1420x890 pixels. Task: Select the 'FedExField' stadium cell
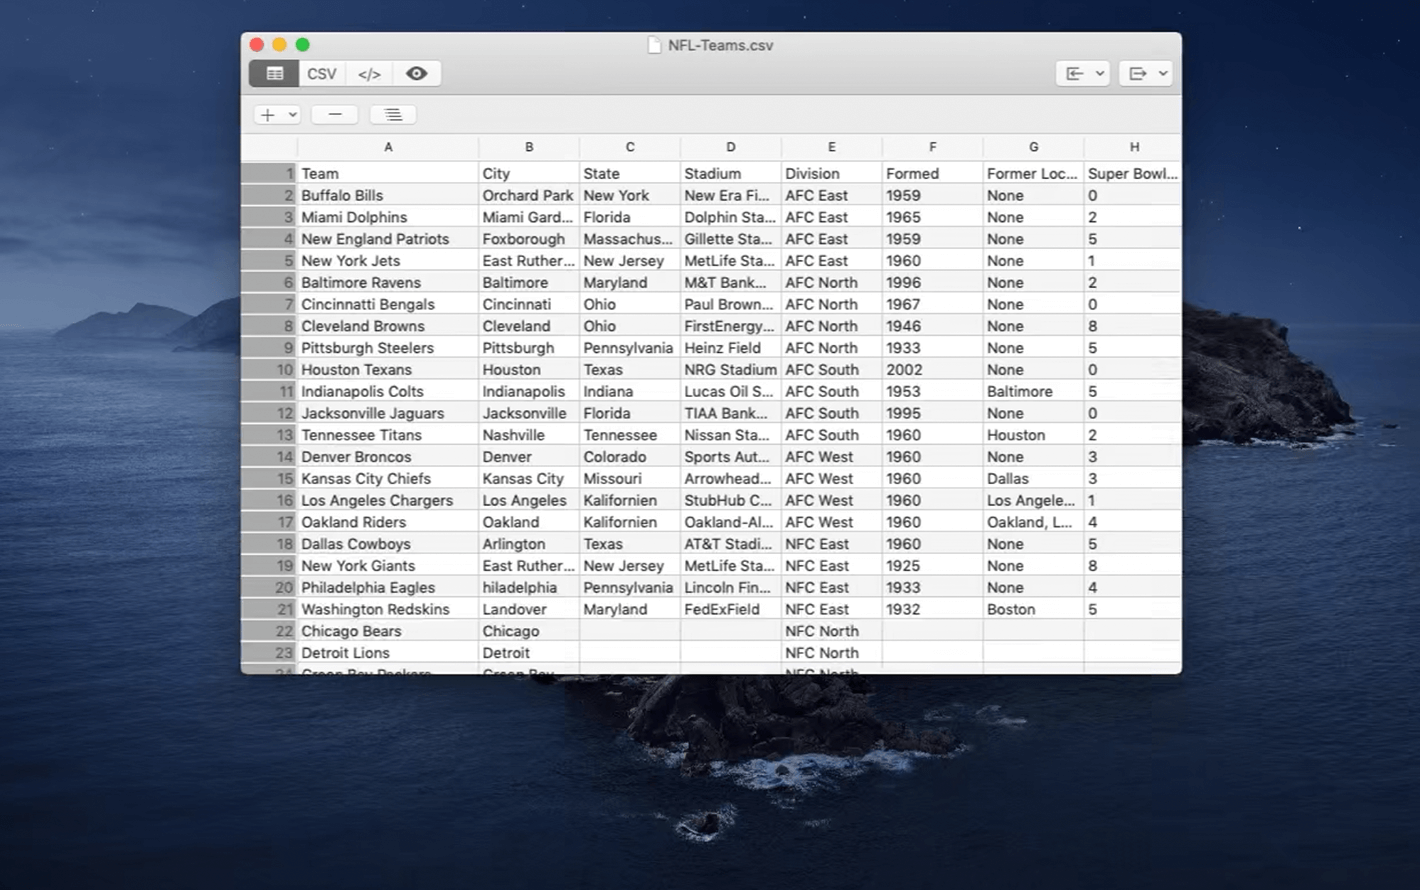731,609
